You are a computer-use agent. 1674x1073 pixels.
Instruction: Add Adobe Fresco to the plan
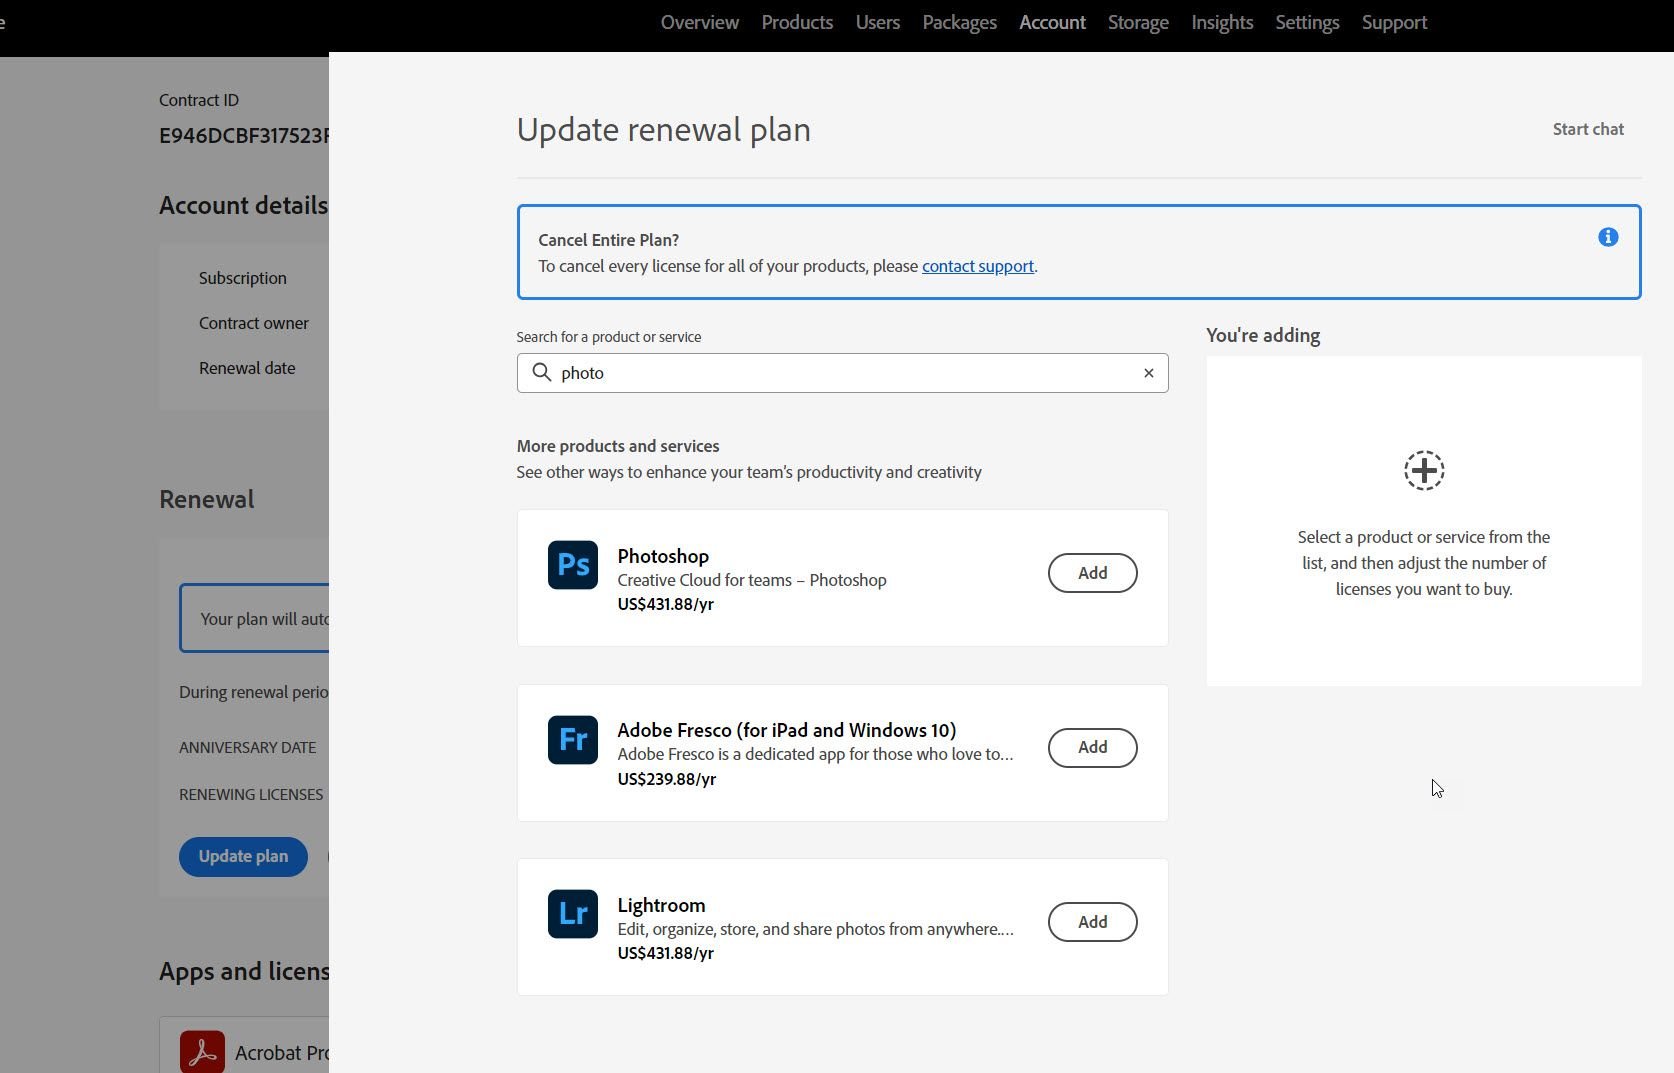pyautogui.click(x=1091, y=747)
